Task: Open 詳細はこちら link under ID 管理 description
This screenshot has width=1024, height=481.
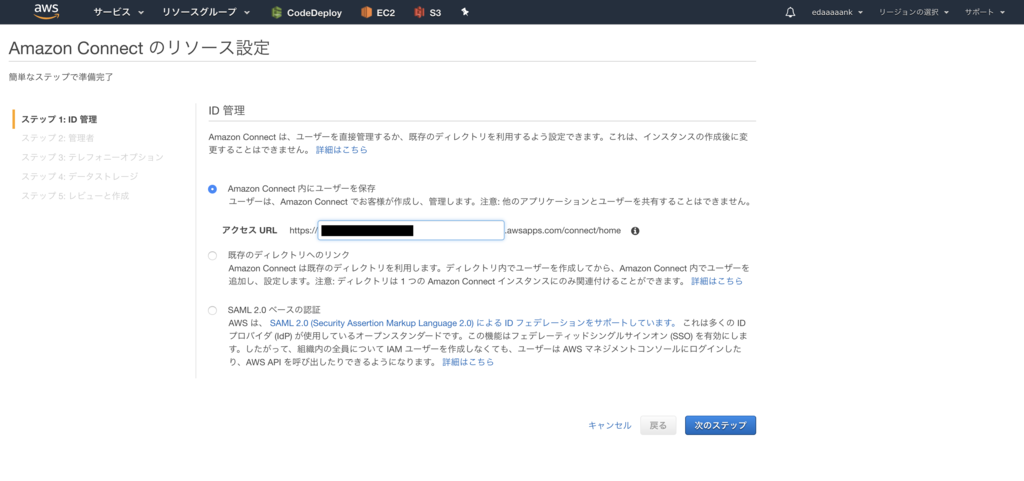Action: click(342, 150)
